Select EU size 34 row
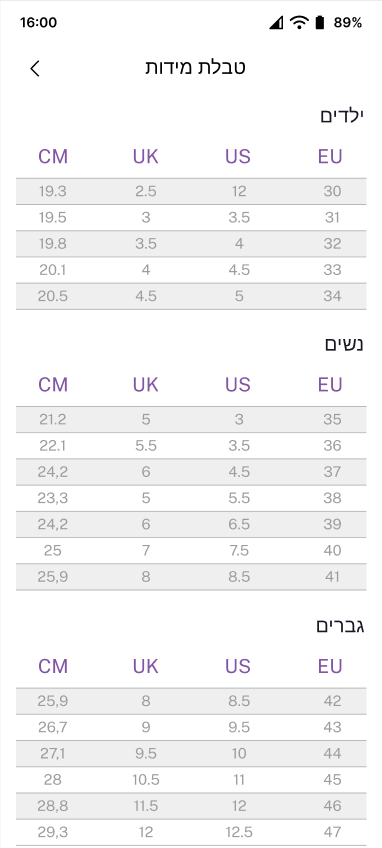 pyautogui.click(x=191, y=296)
